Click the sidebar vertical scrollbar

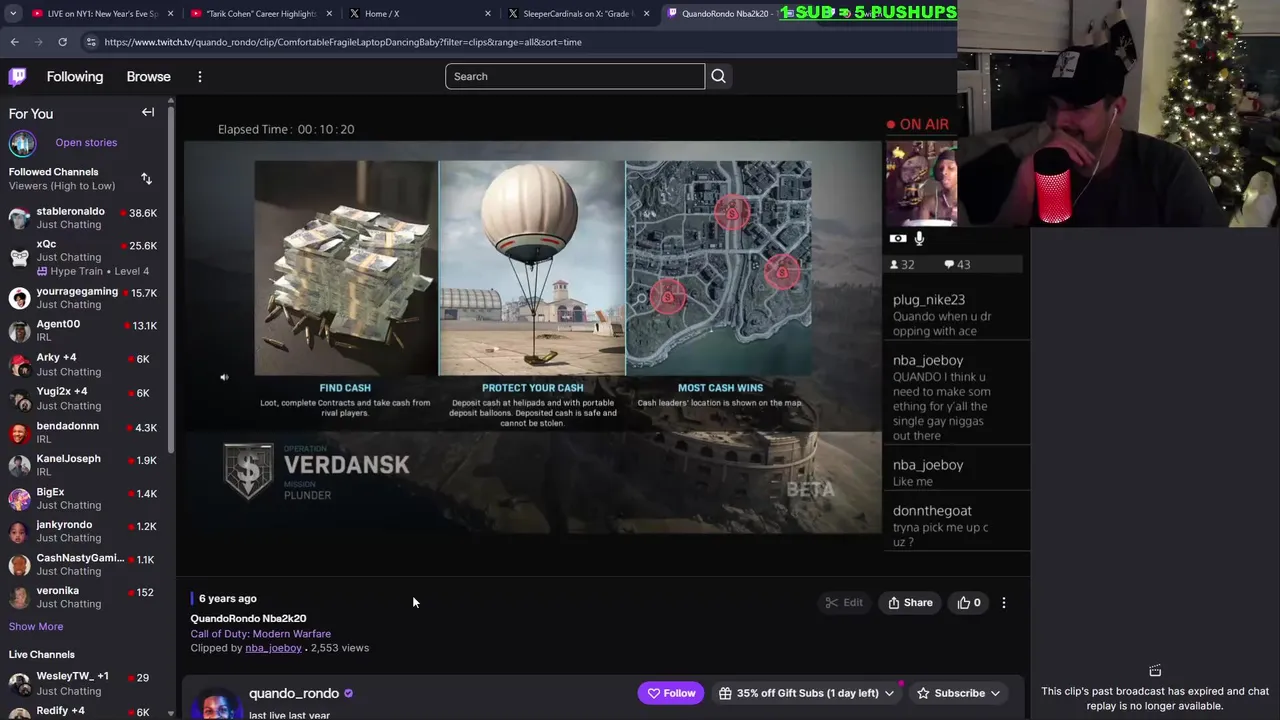172,280
